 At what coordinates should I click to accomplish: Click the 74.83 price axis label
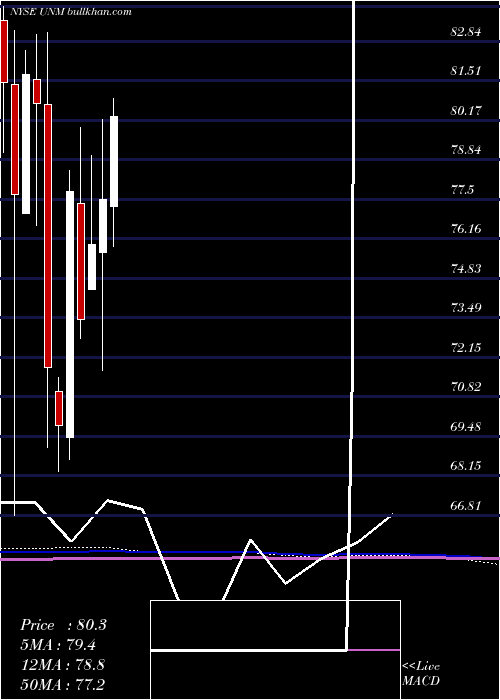(x=466, y=268)
